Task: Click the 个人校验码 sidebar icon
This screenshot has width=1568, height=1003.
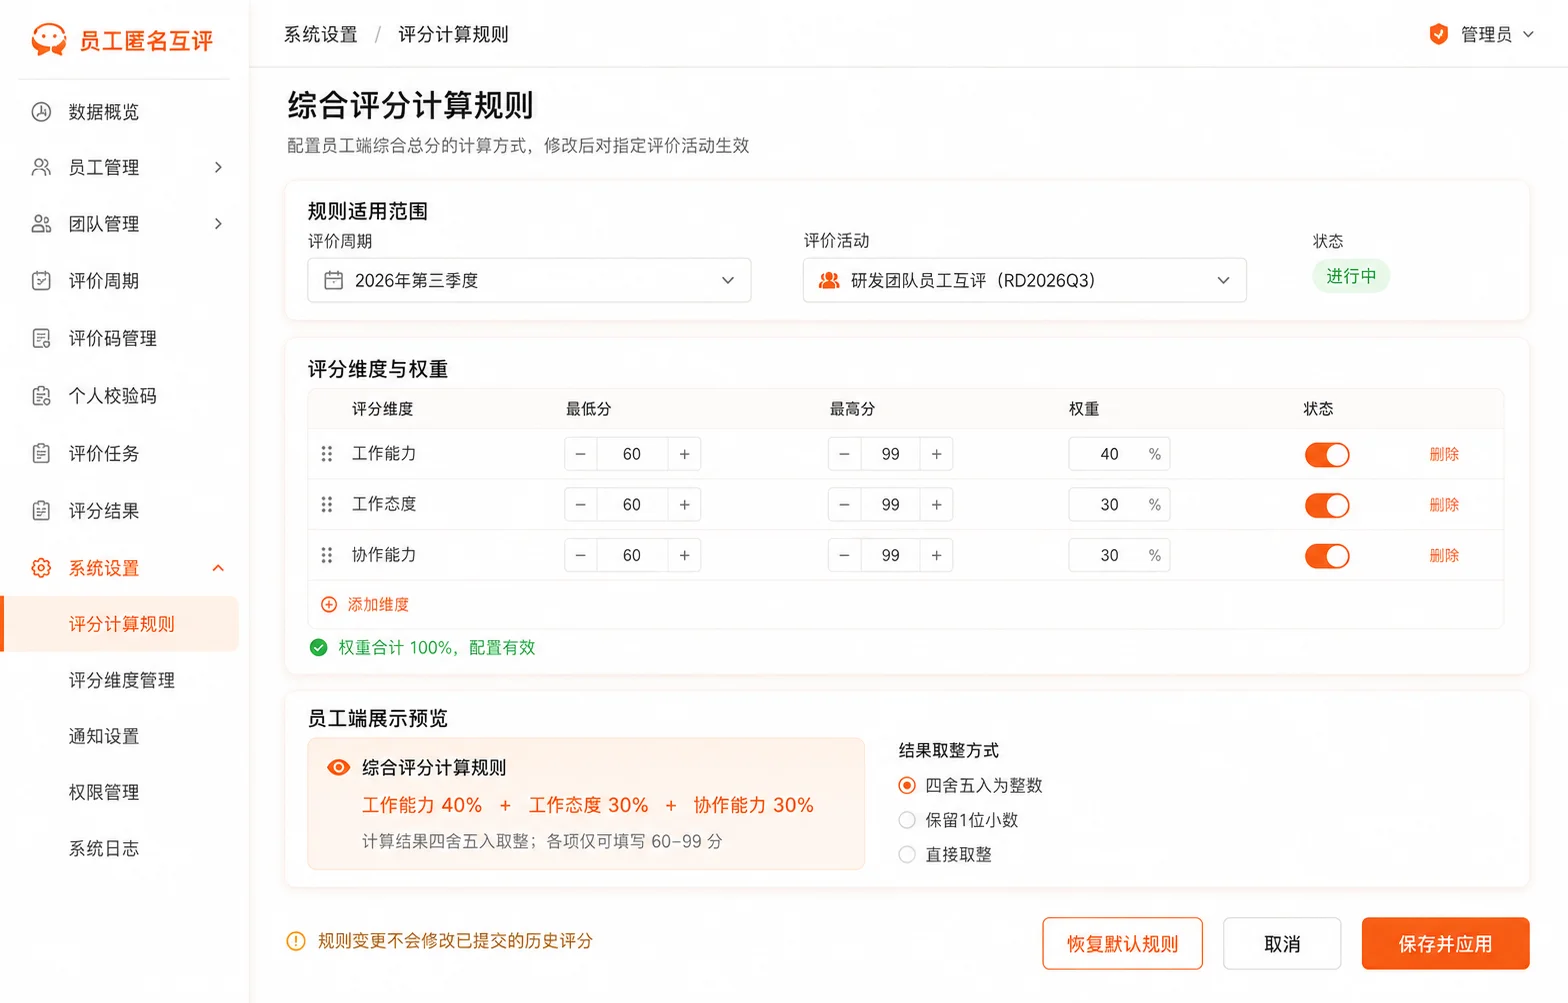Action: (x=41, y=396)
